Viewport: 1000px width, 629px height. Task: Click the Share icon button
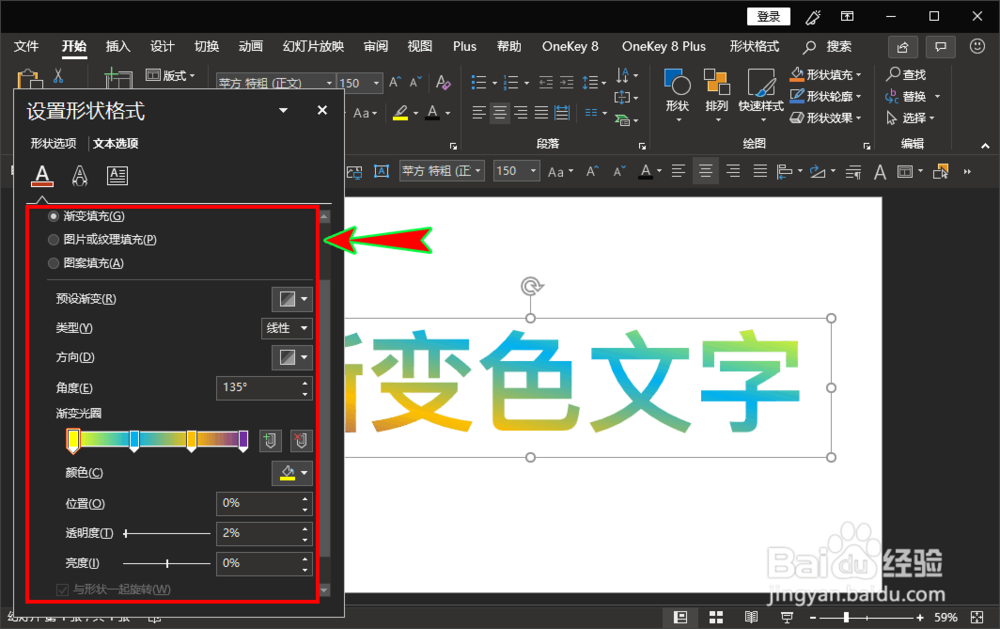[x=902, y=47]
